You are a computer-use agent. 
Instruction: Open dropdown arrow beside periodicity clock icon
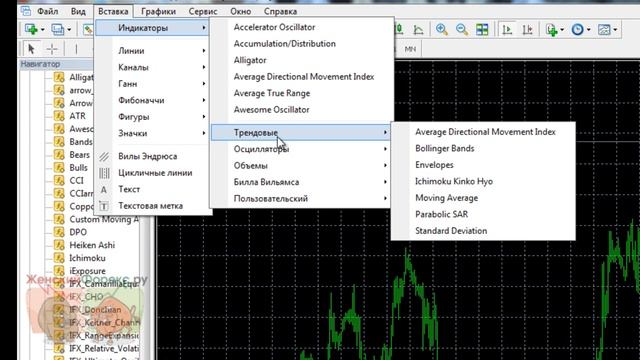click(x=589, y=29)
